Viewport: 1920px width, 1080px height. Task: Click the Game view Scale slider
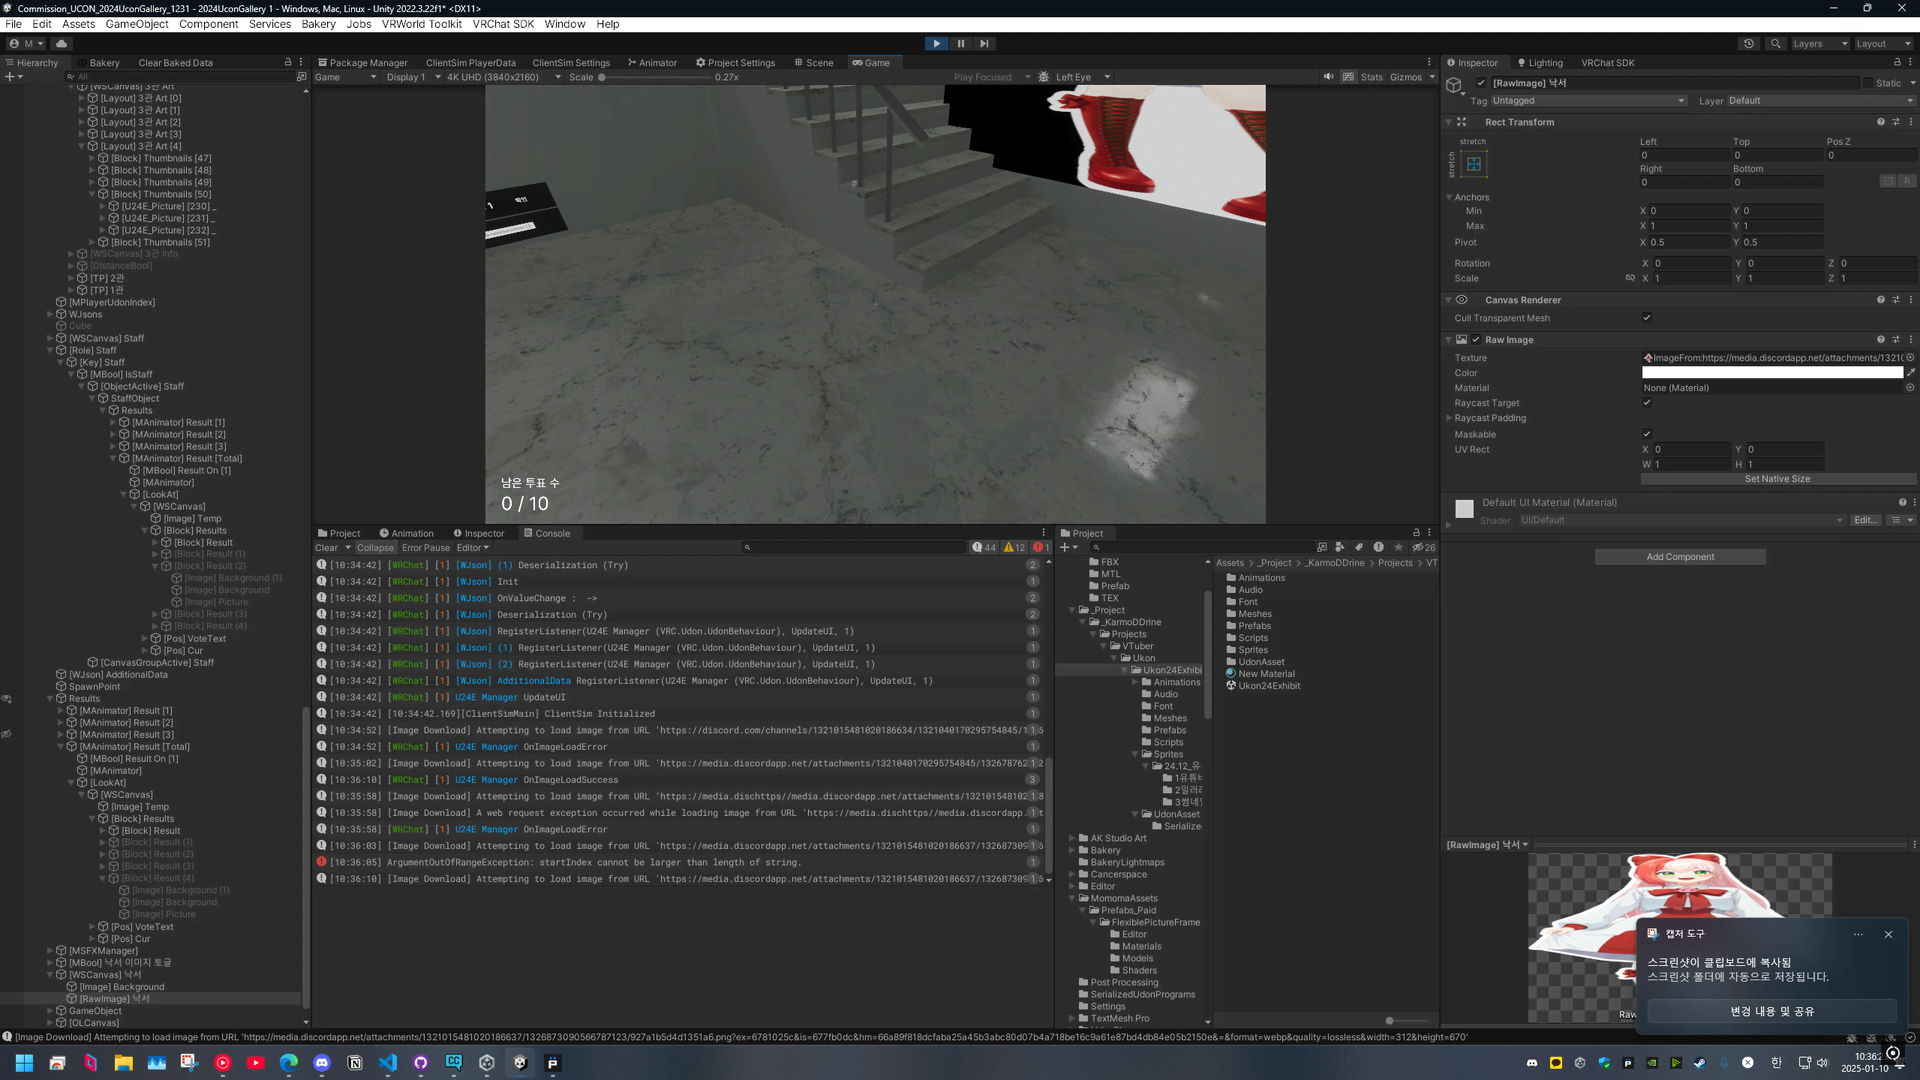[653, 77]
